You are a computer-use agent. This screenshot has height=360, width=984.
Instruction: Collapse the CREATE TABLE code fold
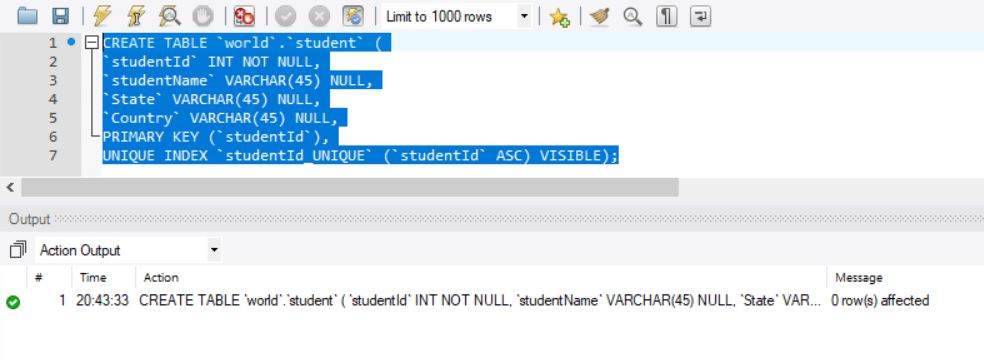[92, 43]
